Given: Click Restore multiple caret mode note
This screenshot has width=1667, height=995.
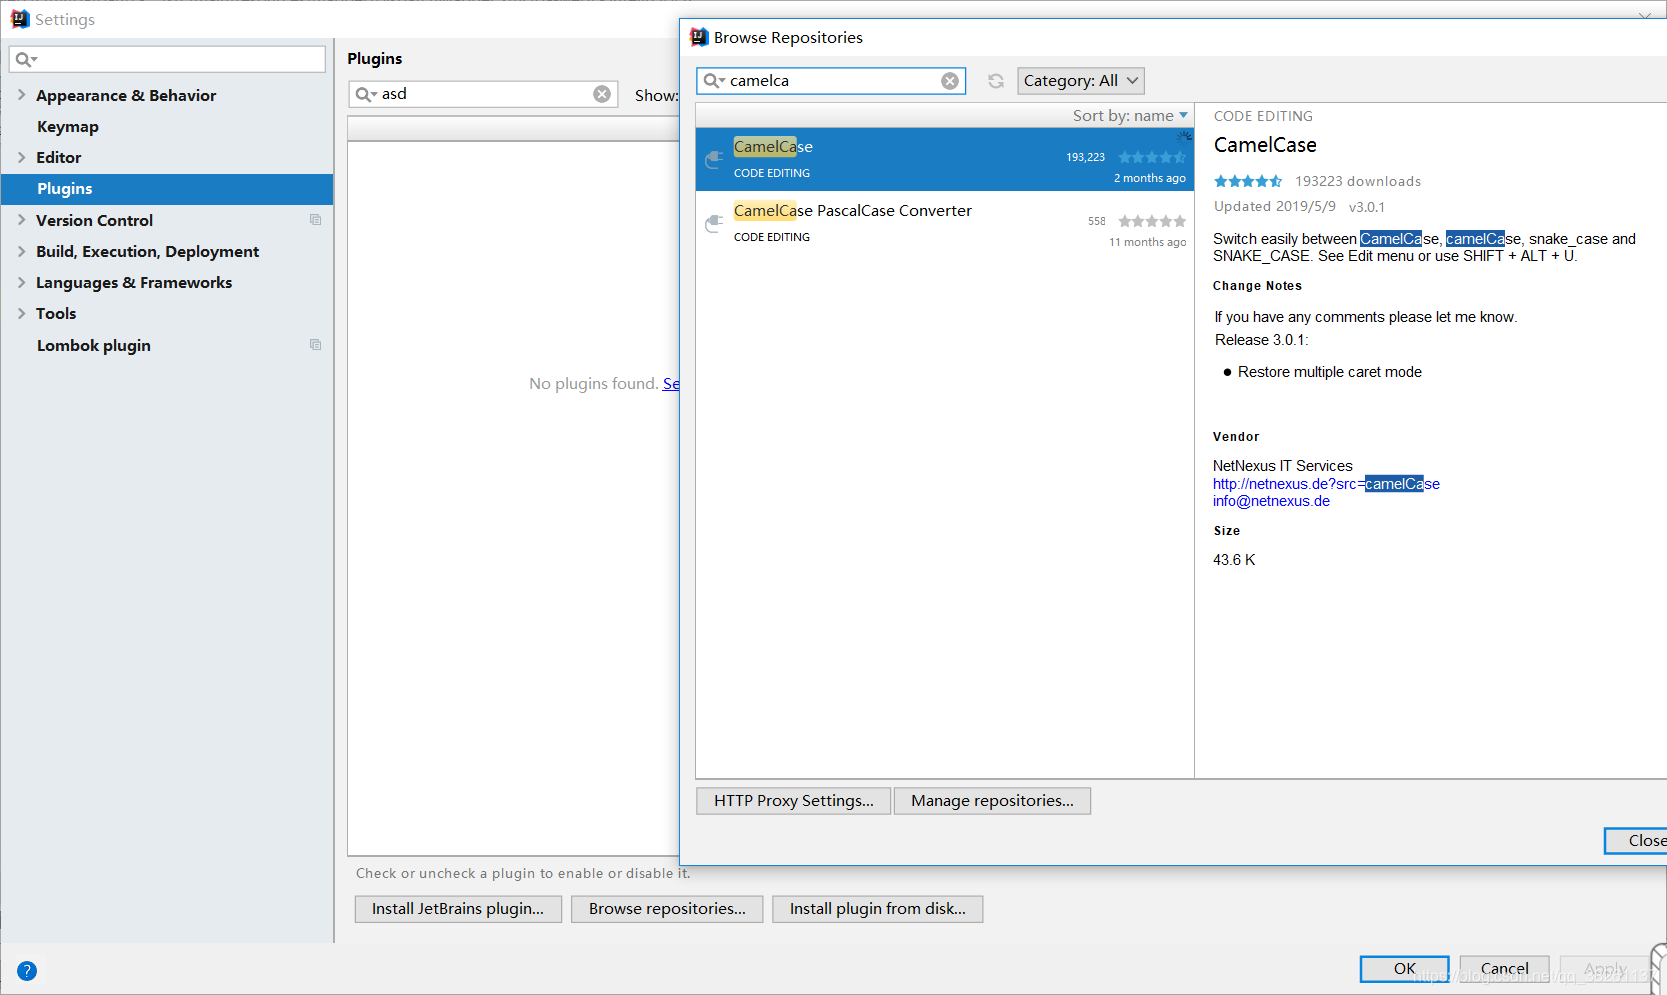Looking at the screenshot, I should point(1330,372).
